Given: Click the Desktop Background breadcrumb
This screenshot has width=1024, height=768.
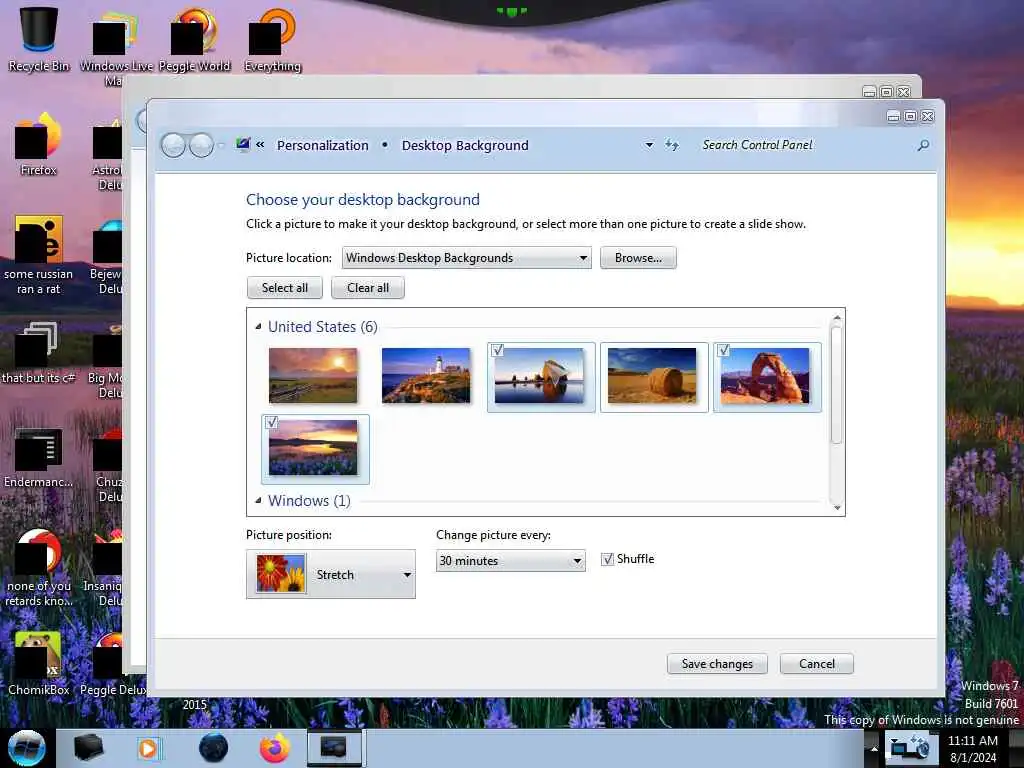Looking at the screenshot, I should (x=465, y=145).
